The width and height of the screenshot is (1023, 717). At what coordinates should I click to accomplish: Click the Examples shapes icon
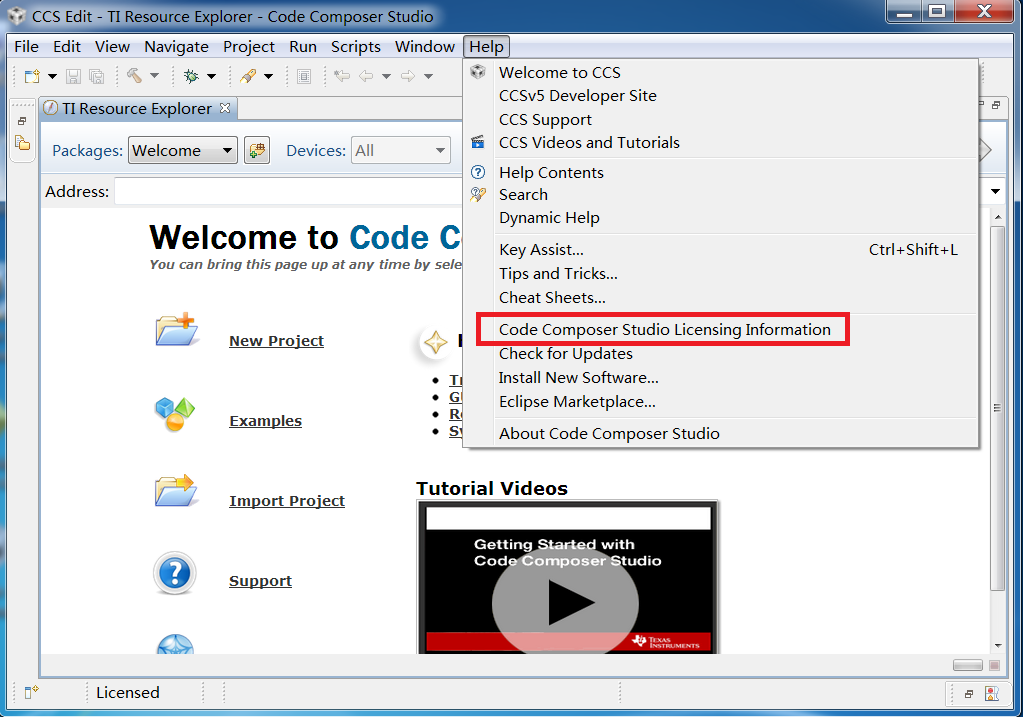pyautogui.click(x=175, y=414)
